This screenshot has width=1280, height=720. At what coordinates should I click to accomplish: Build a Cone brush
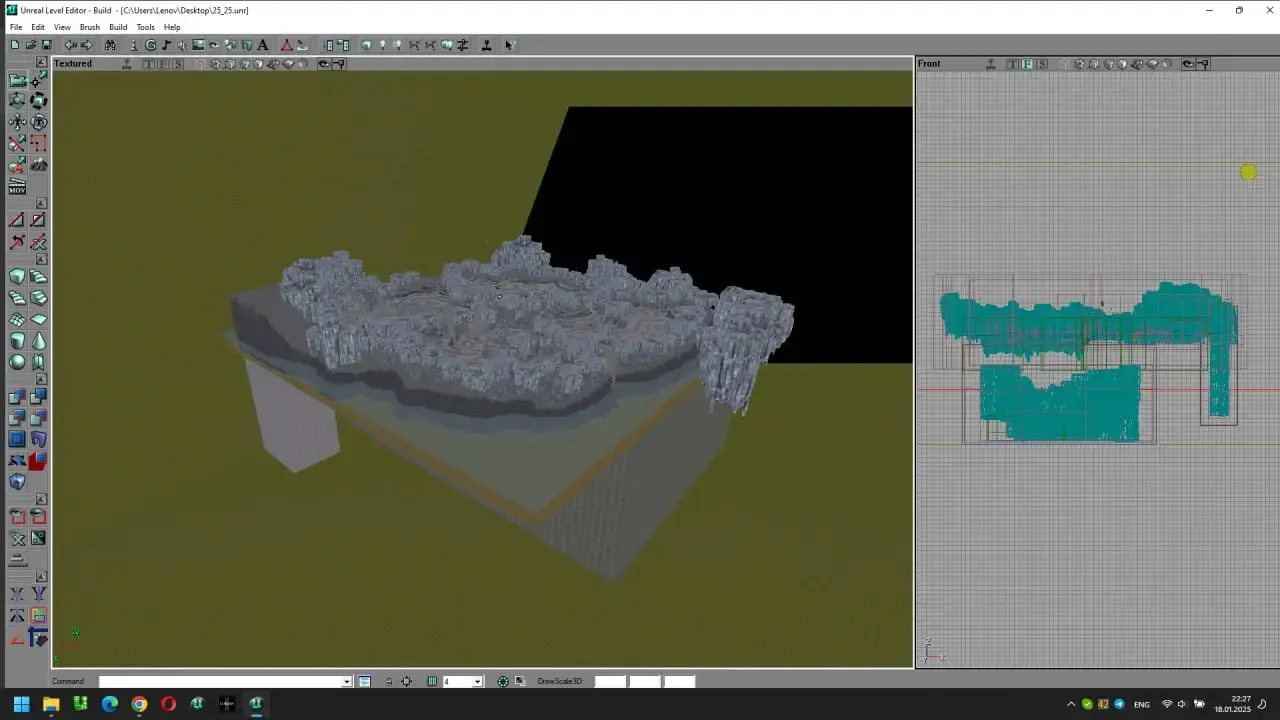(38, 340)
